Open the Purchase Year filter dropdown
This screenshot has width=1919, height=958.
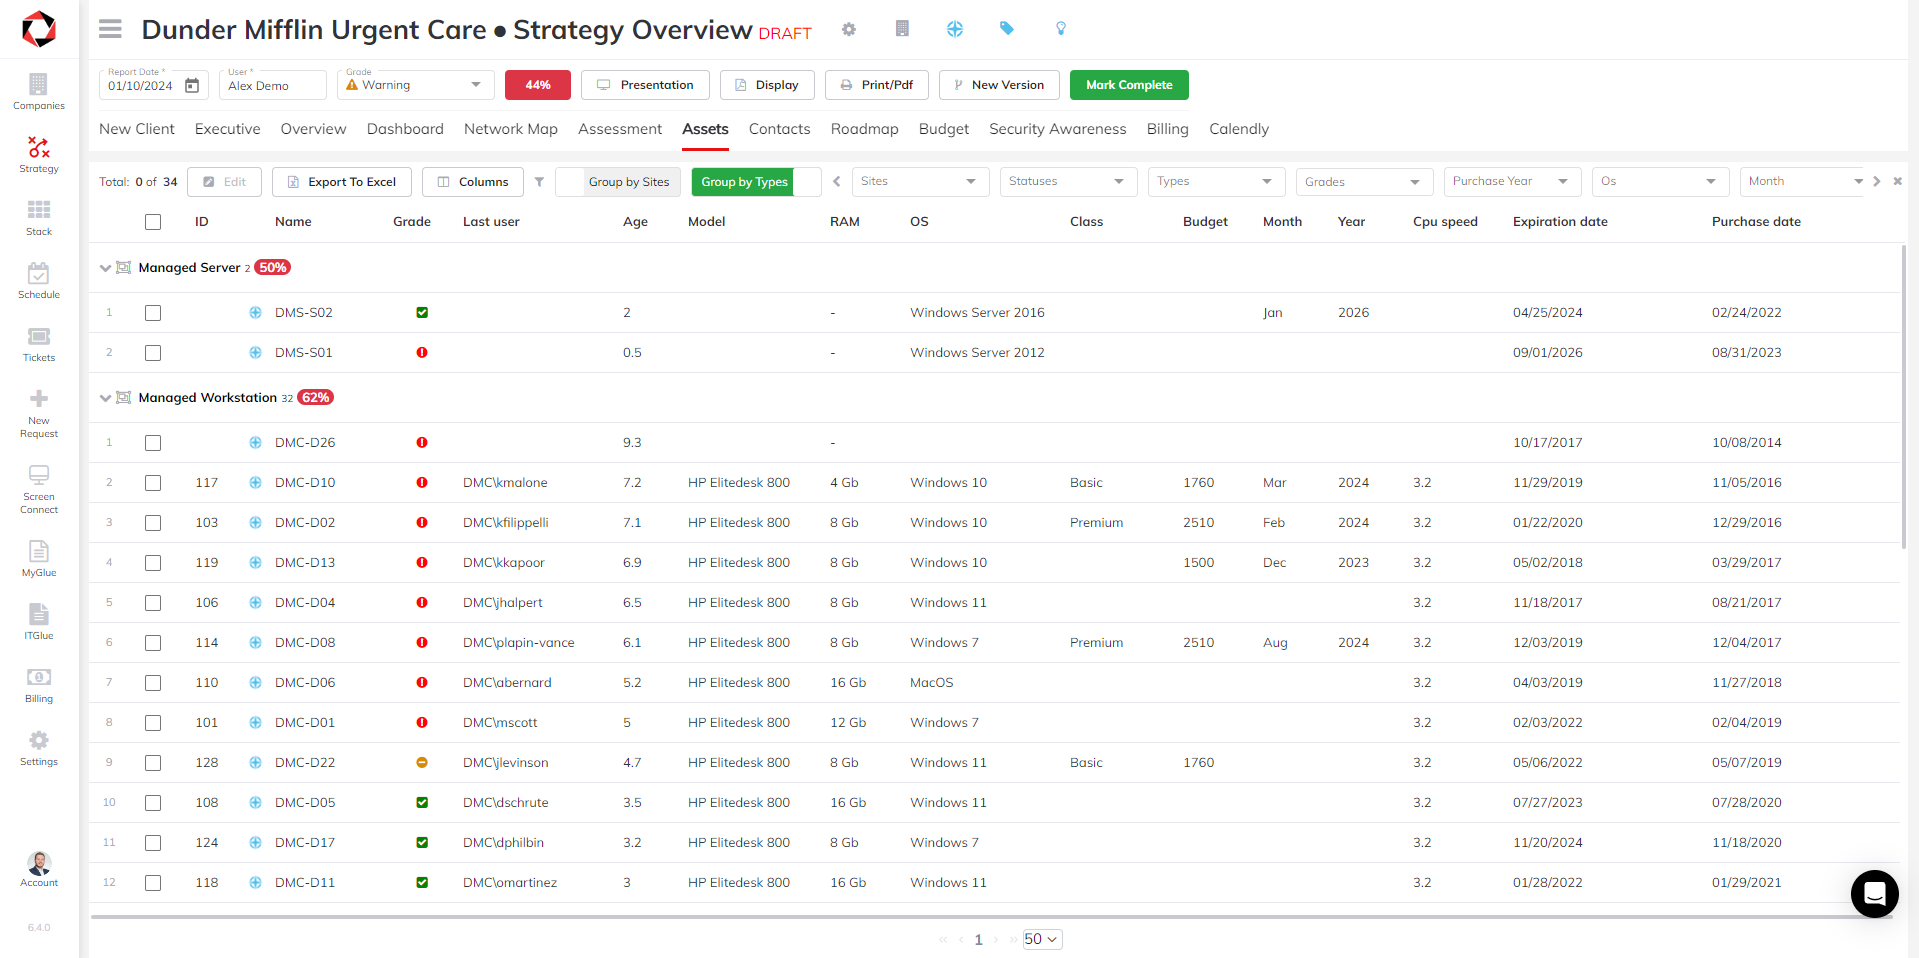1513,181
